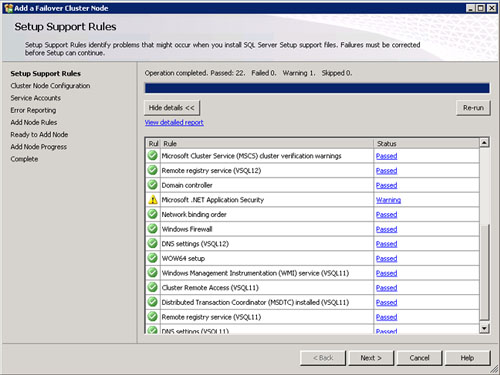
Task: Open Passed status link for Windows Firewall
Action: (386, 229)
